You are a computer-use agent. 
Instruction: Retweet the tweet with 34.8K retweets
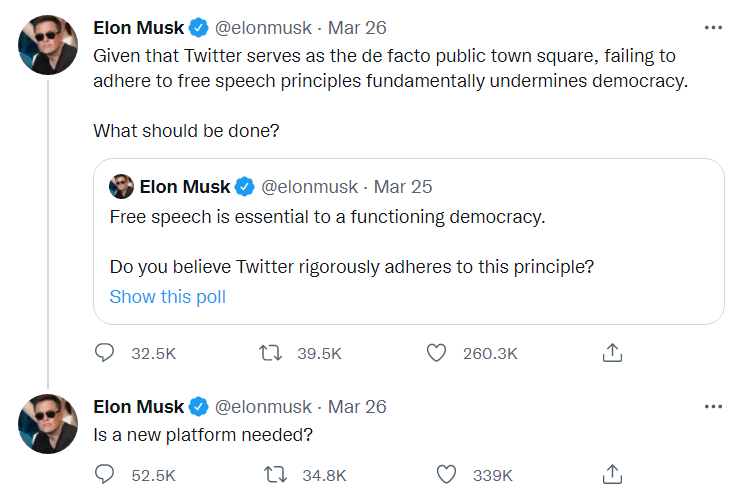270,474
